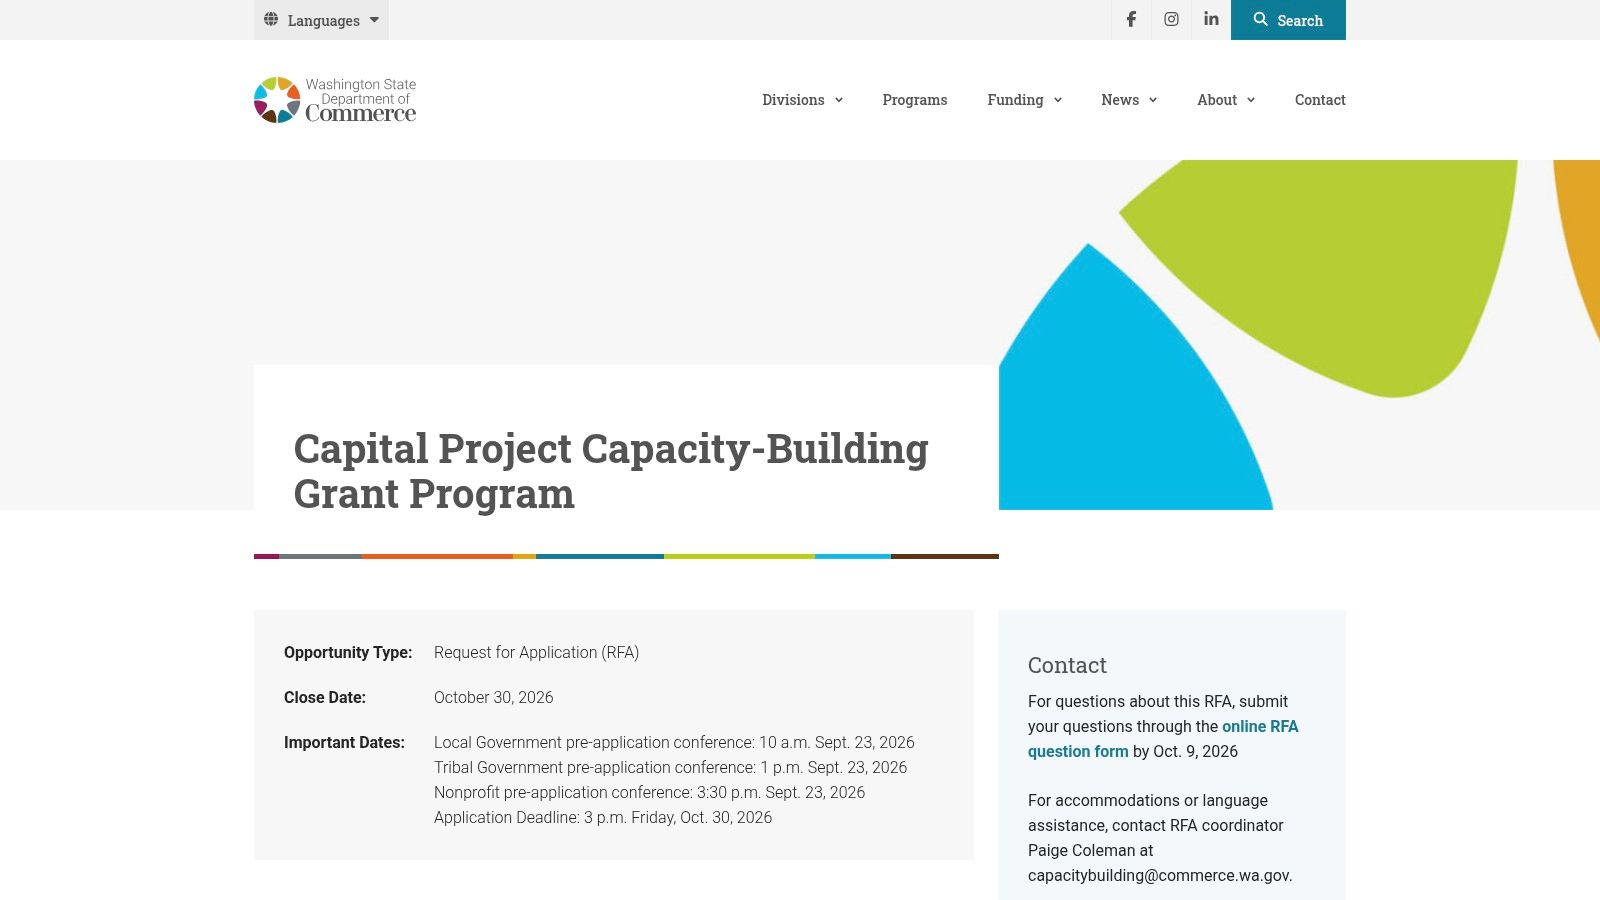The width and height of the screenshot is (1600, 900).
Task: Expand the Funding menu
Action: point(1024,100)
